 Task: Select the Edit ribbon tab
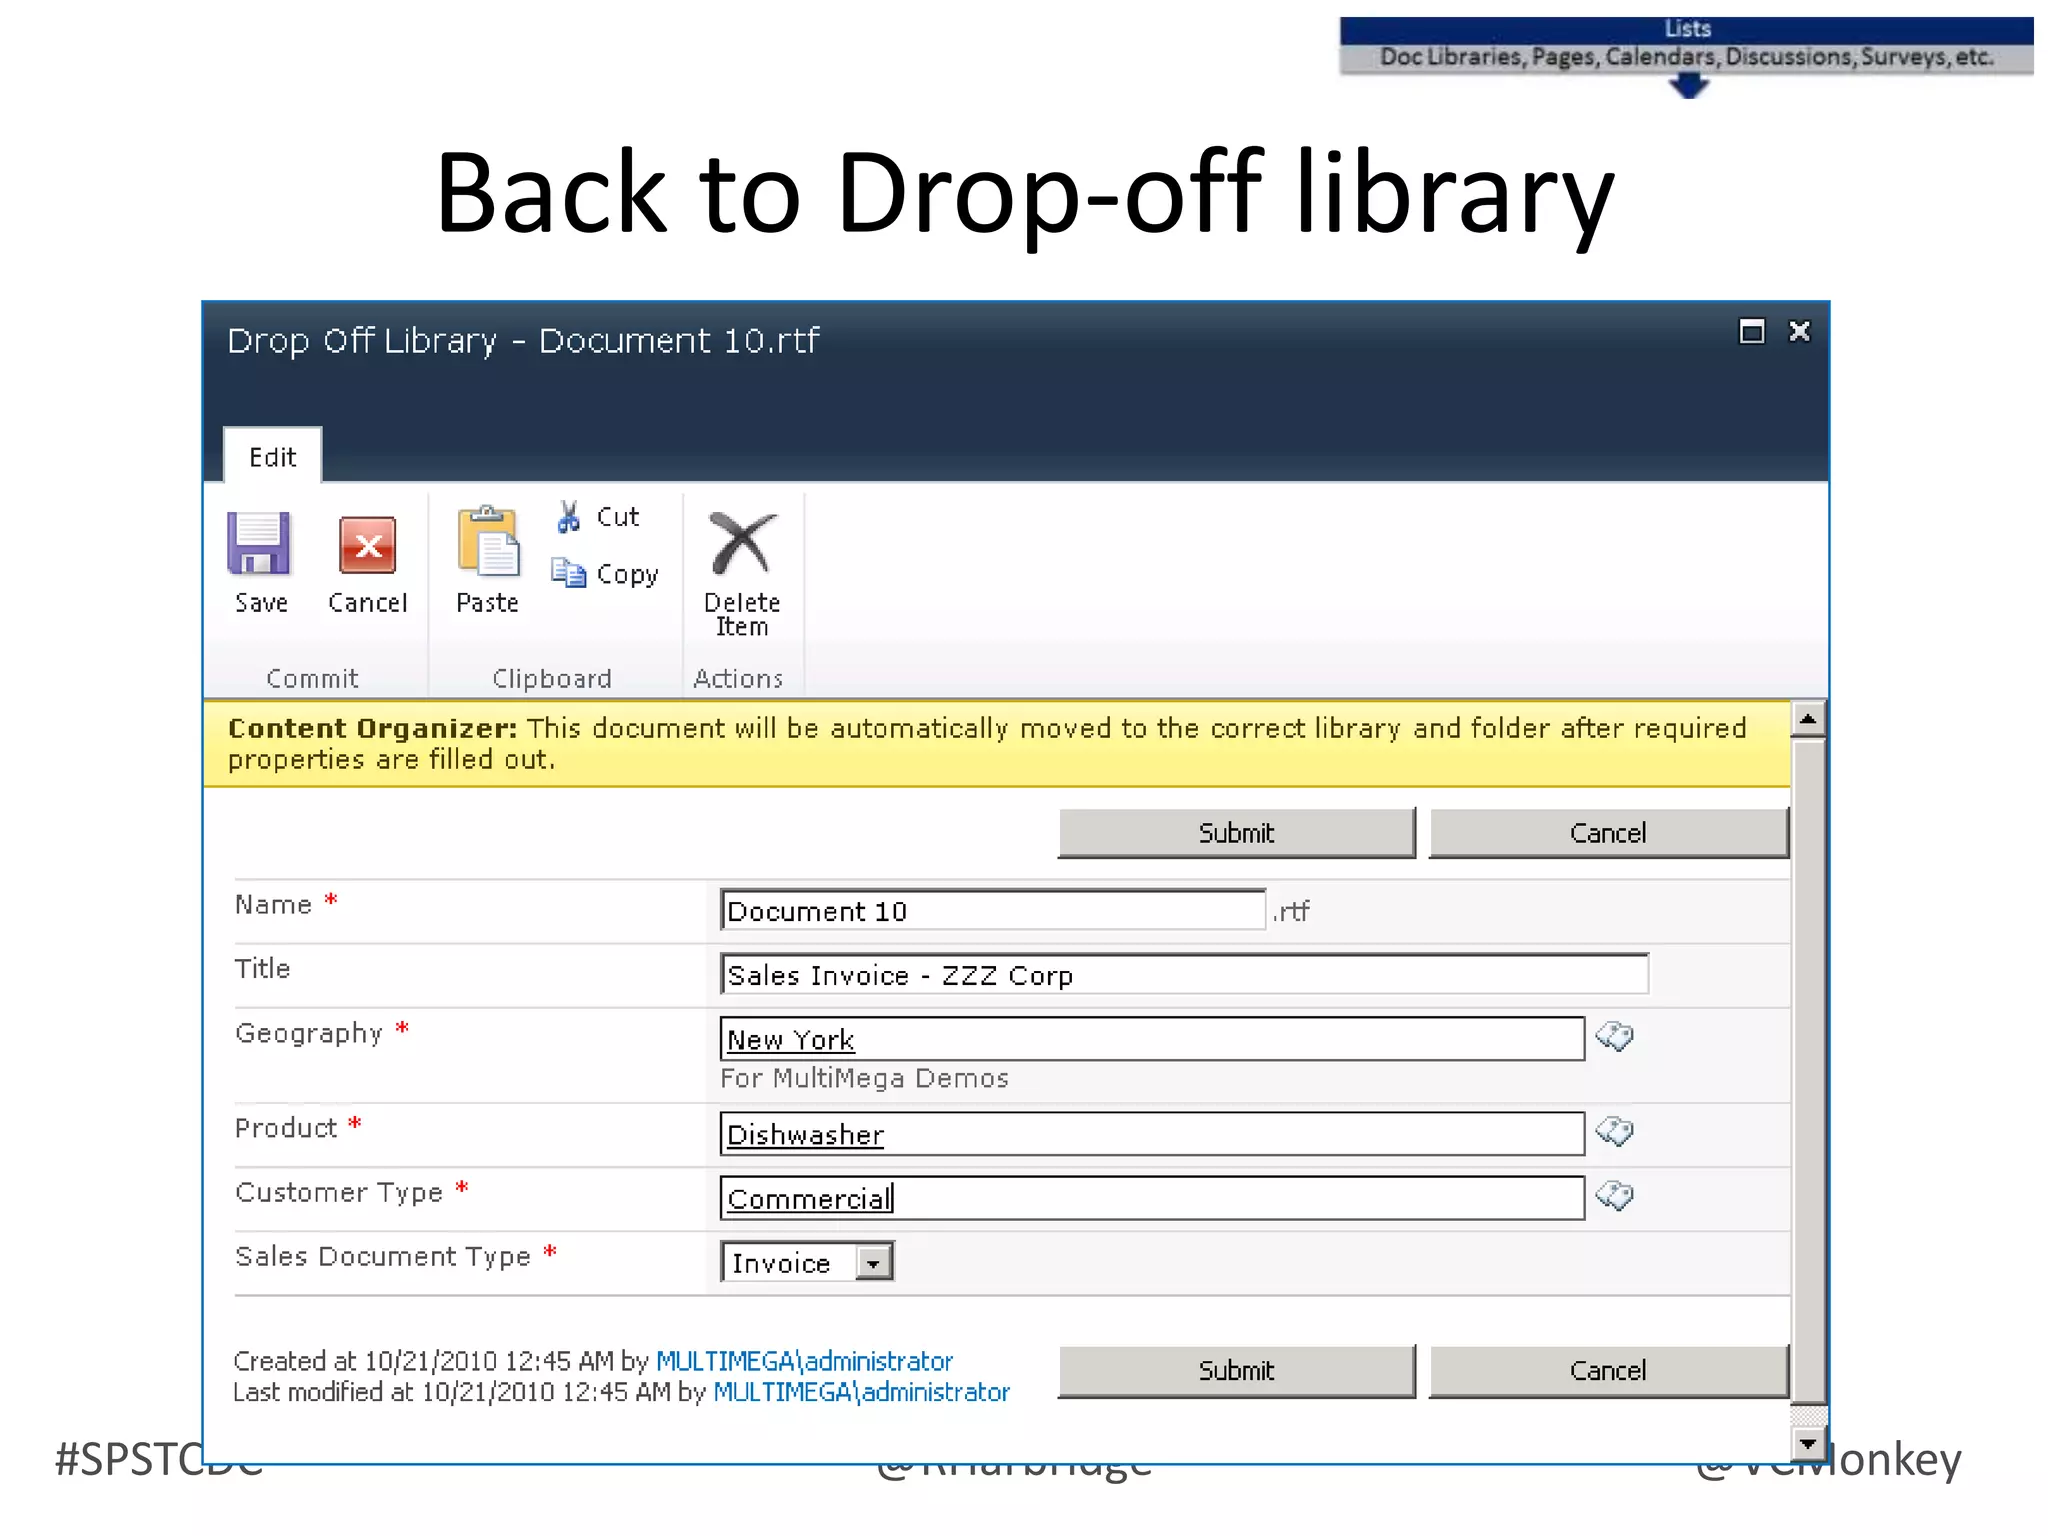tap(272, 458)
